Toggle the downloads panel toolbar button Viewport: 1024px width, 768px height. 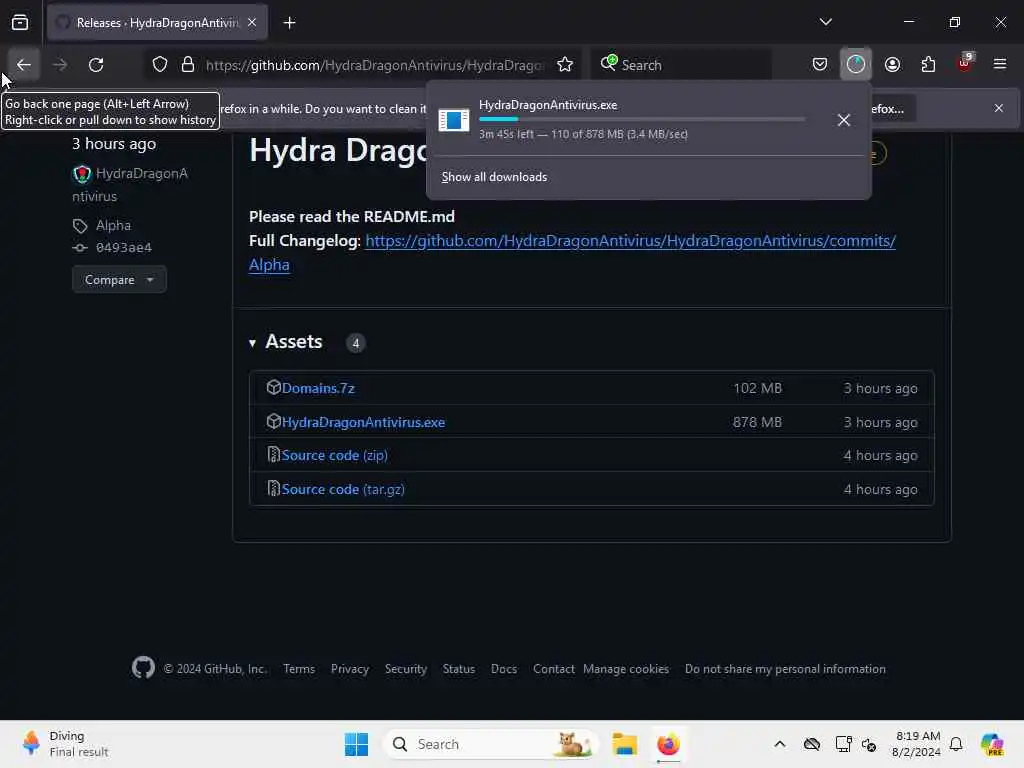(x=856, y=65)
